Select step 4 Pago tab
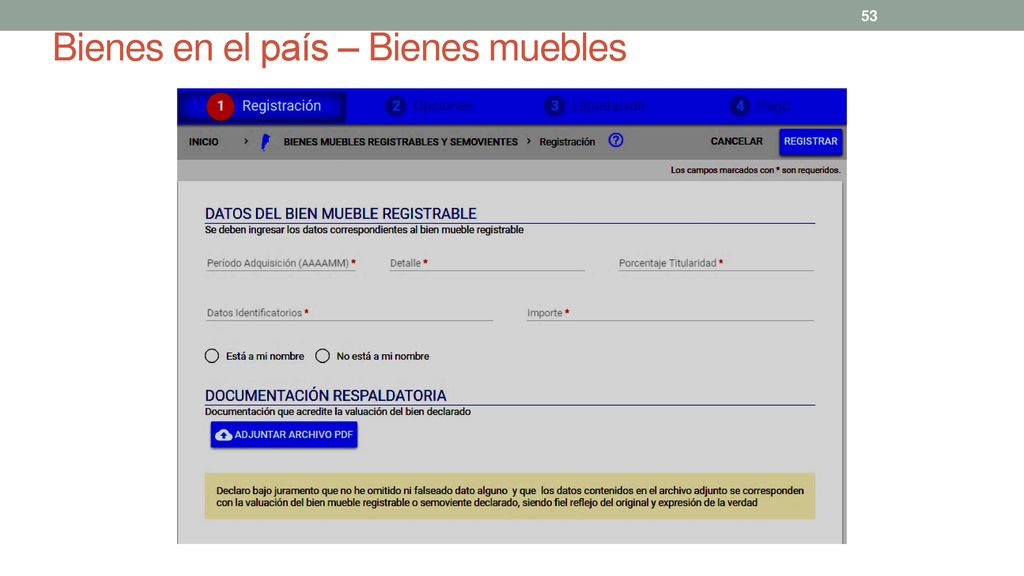Image resolution: width=1024 pixels, height=576 pixels. (x=760, y=106)
